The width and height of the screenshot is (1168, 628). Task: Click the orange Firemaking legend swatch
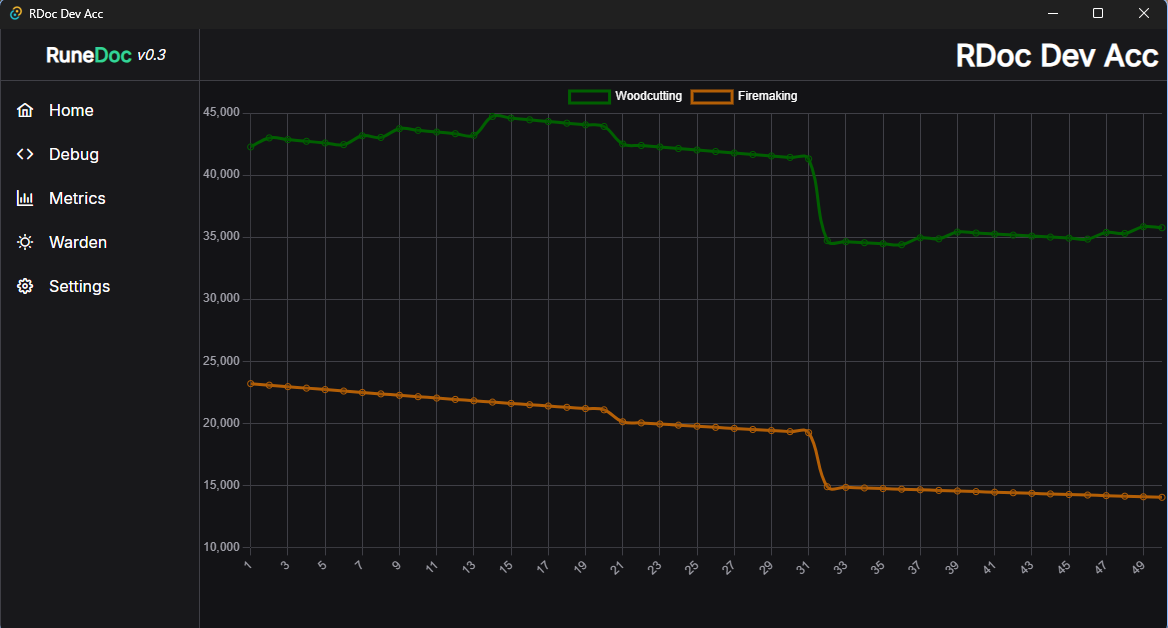pyautogui.click(x=711, y=96)
